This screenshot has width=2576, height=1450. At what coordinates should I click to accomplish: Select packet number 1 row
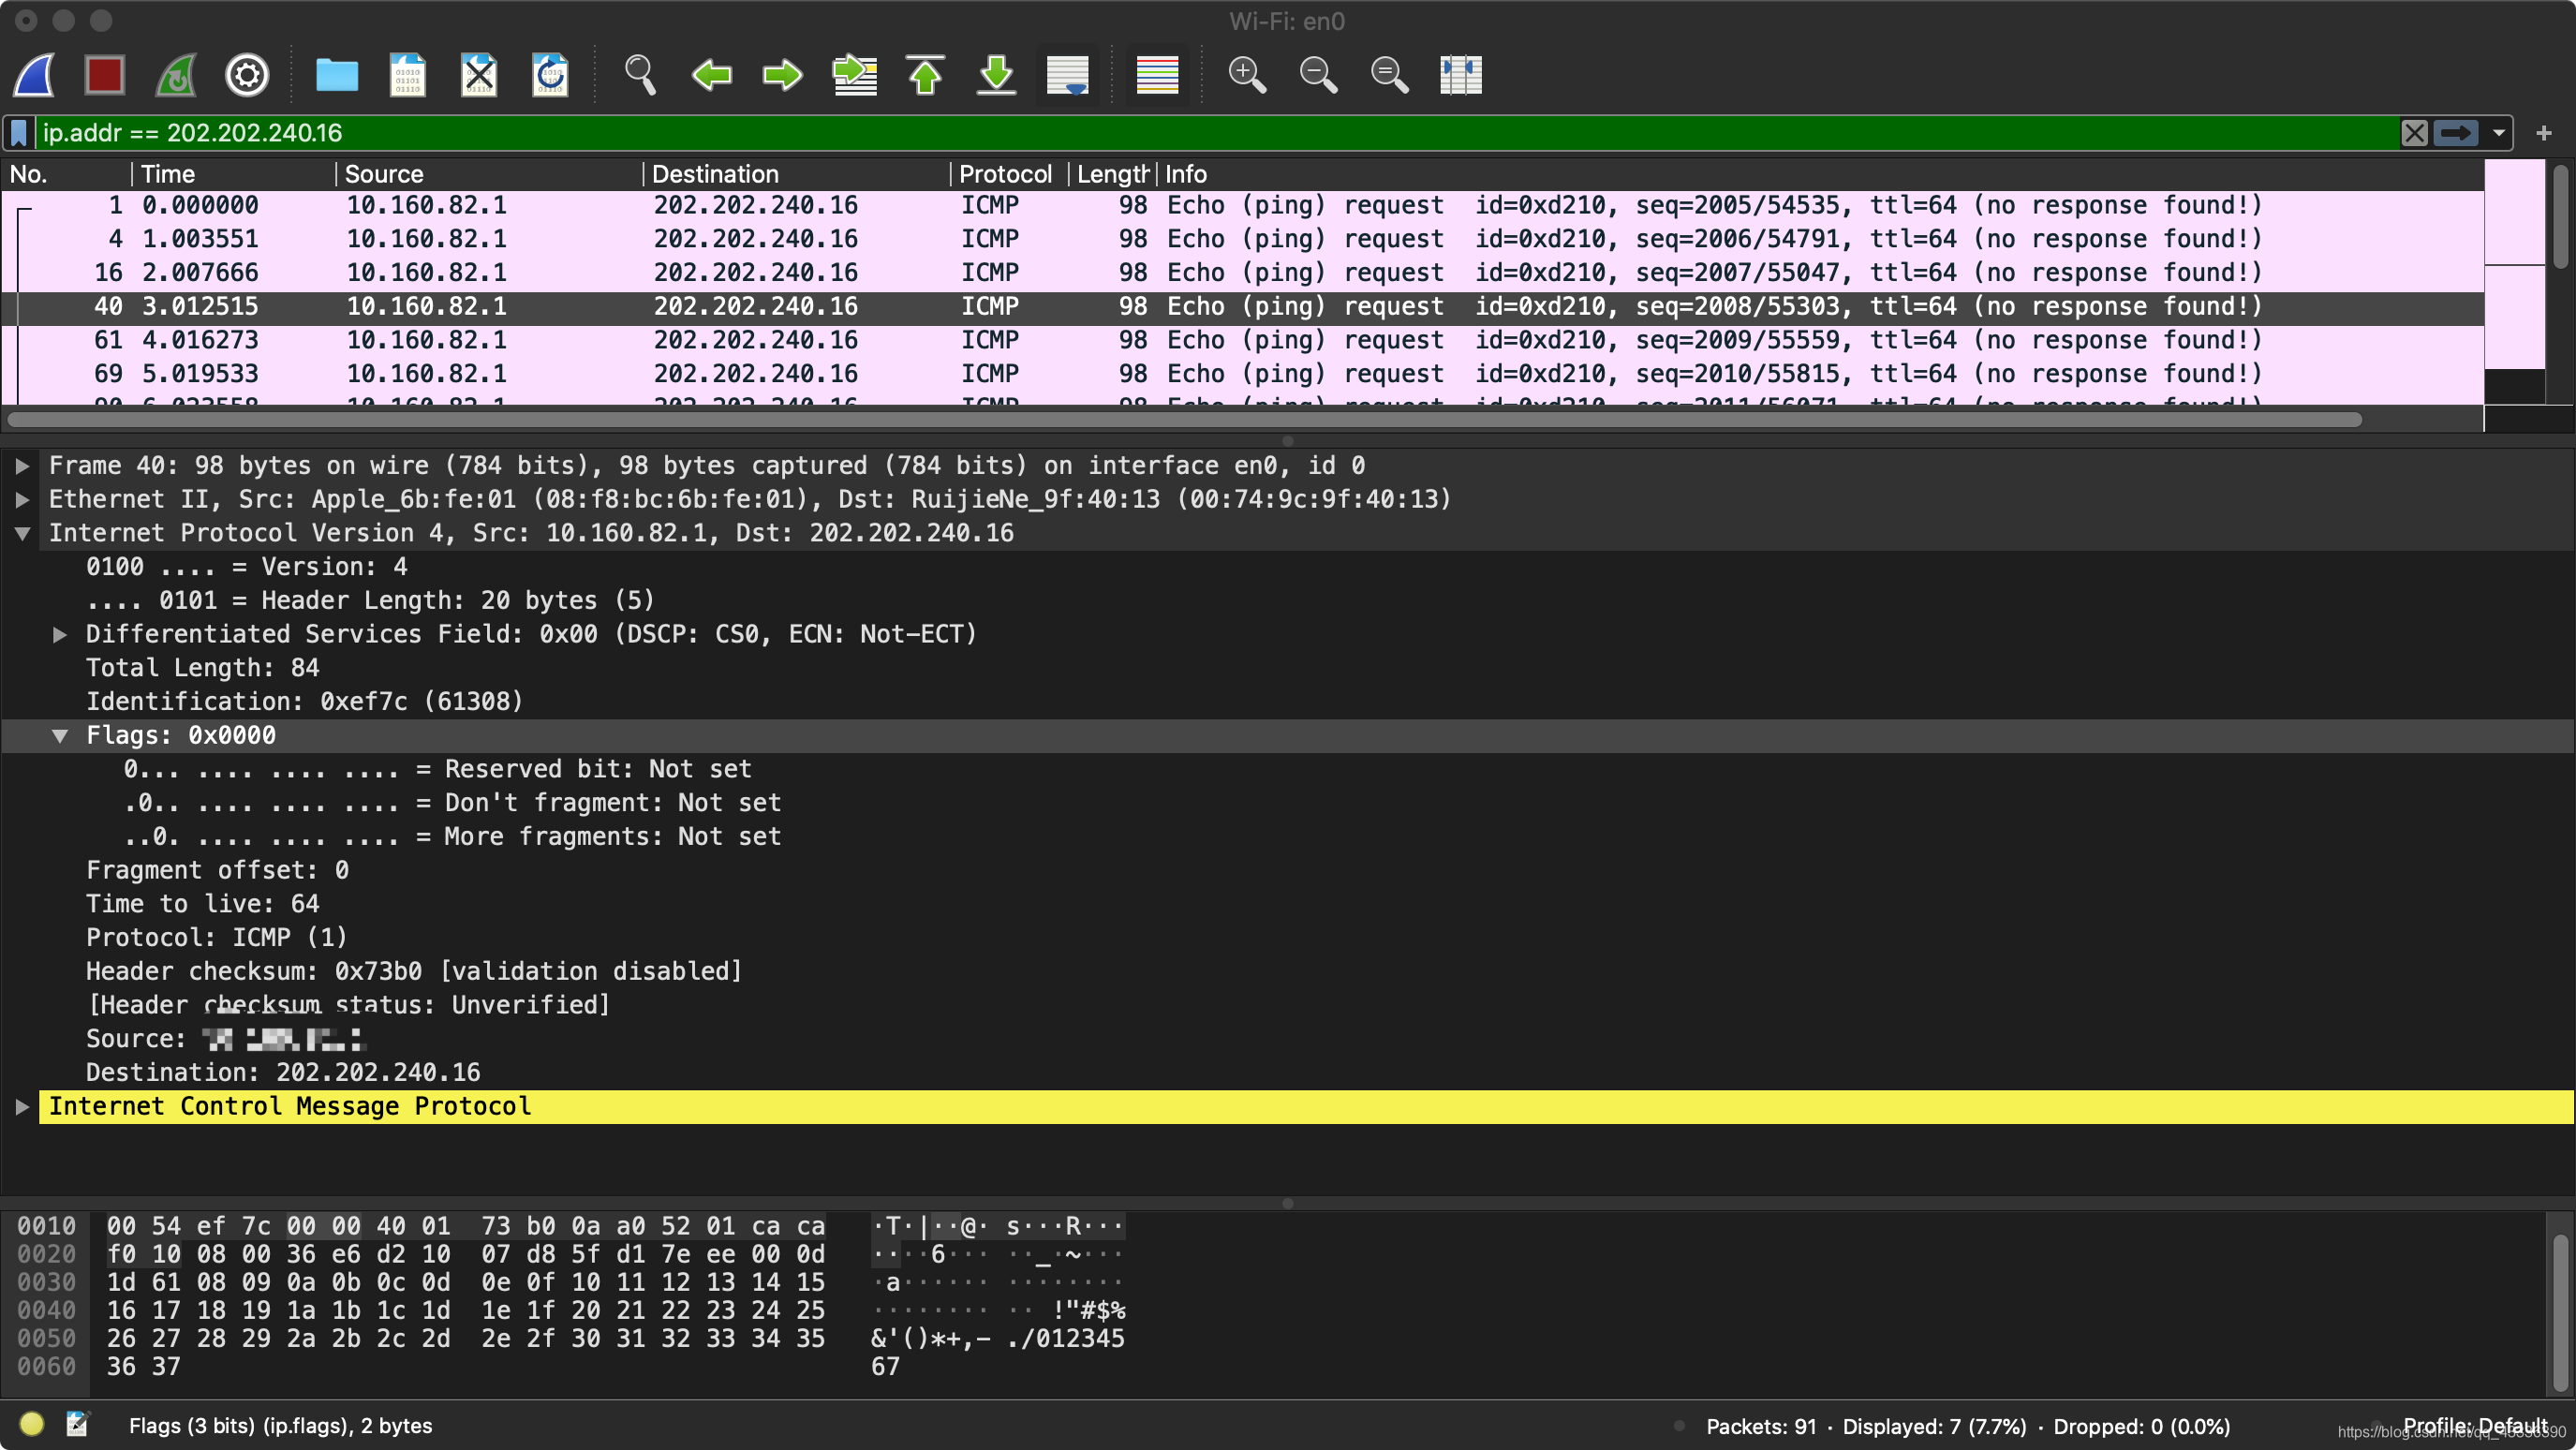[1243, 206]
